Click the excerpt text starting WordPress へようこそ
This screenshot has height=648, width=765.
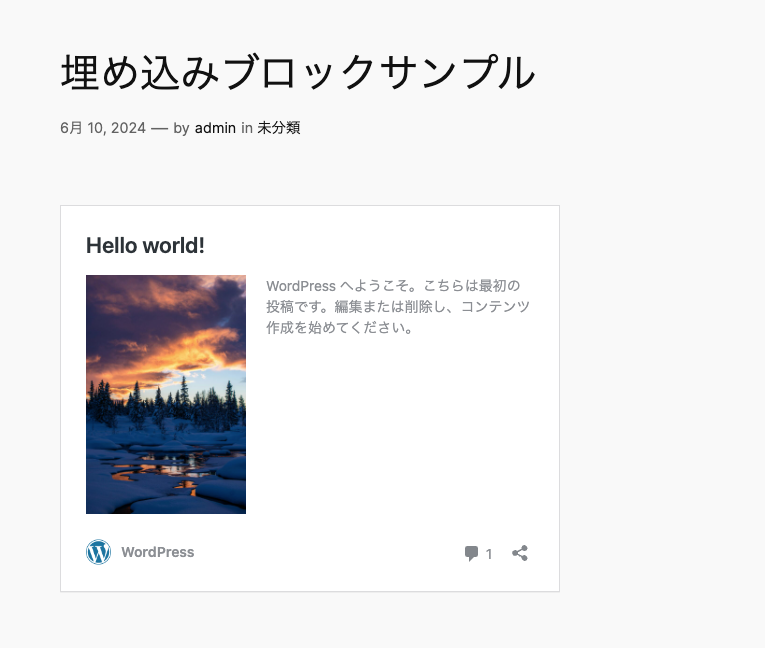coord(398,306)
